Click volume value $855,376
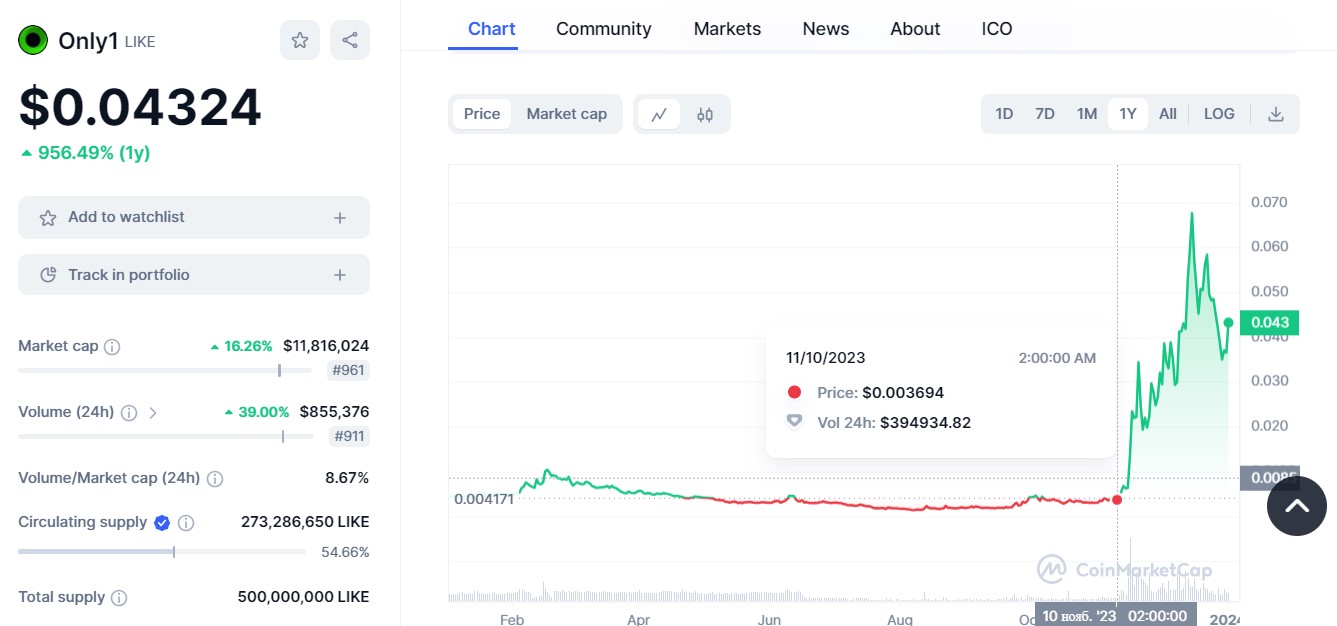The image size is (1337, 626). (334, 412)
